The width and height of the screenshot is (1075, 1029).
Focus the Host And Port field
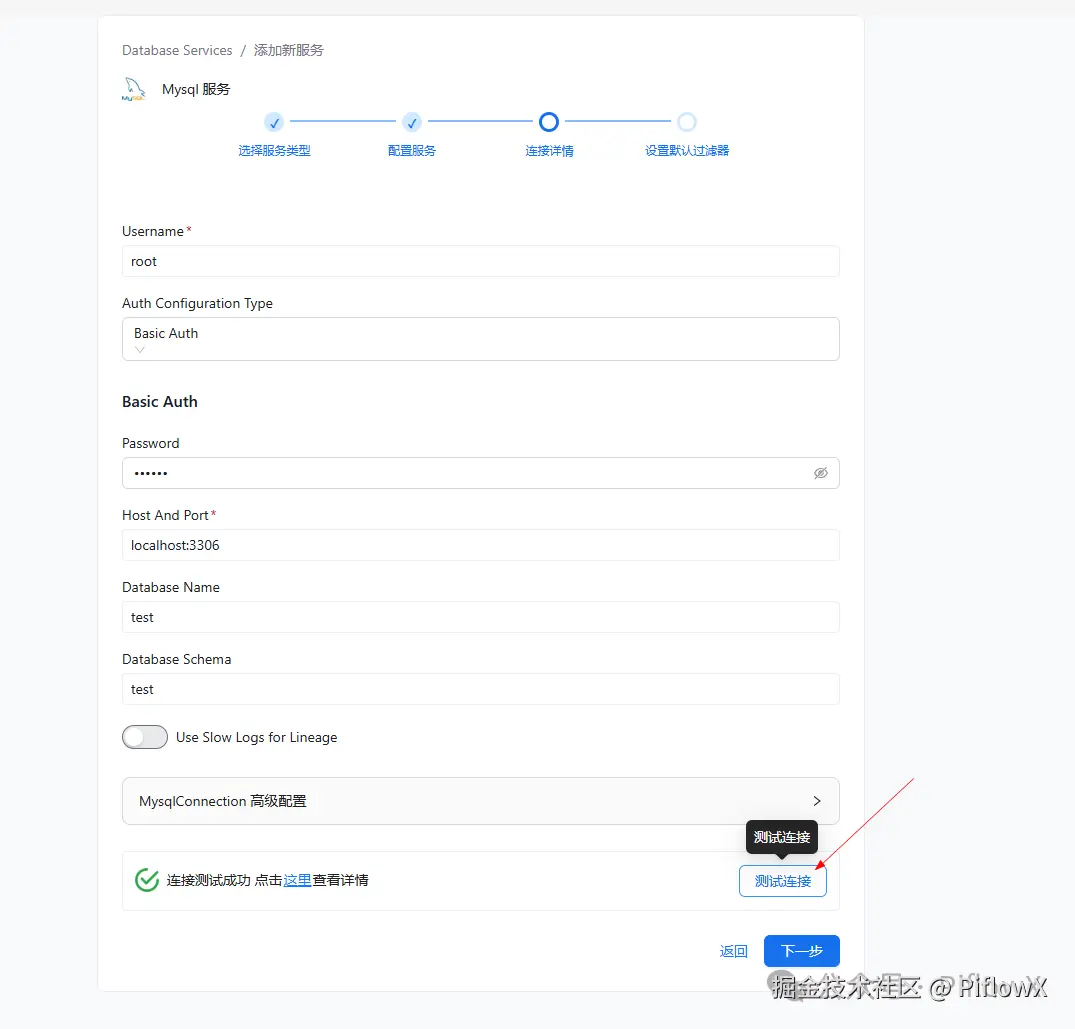[481, 545]
